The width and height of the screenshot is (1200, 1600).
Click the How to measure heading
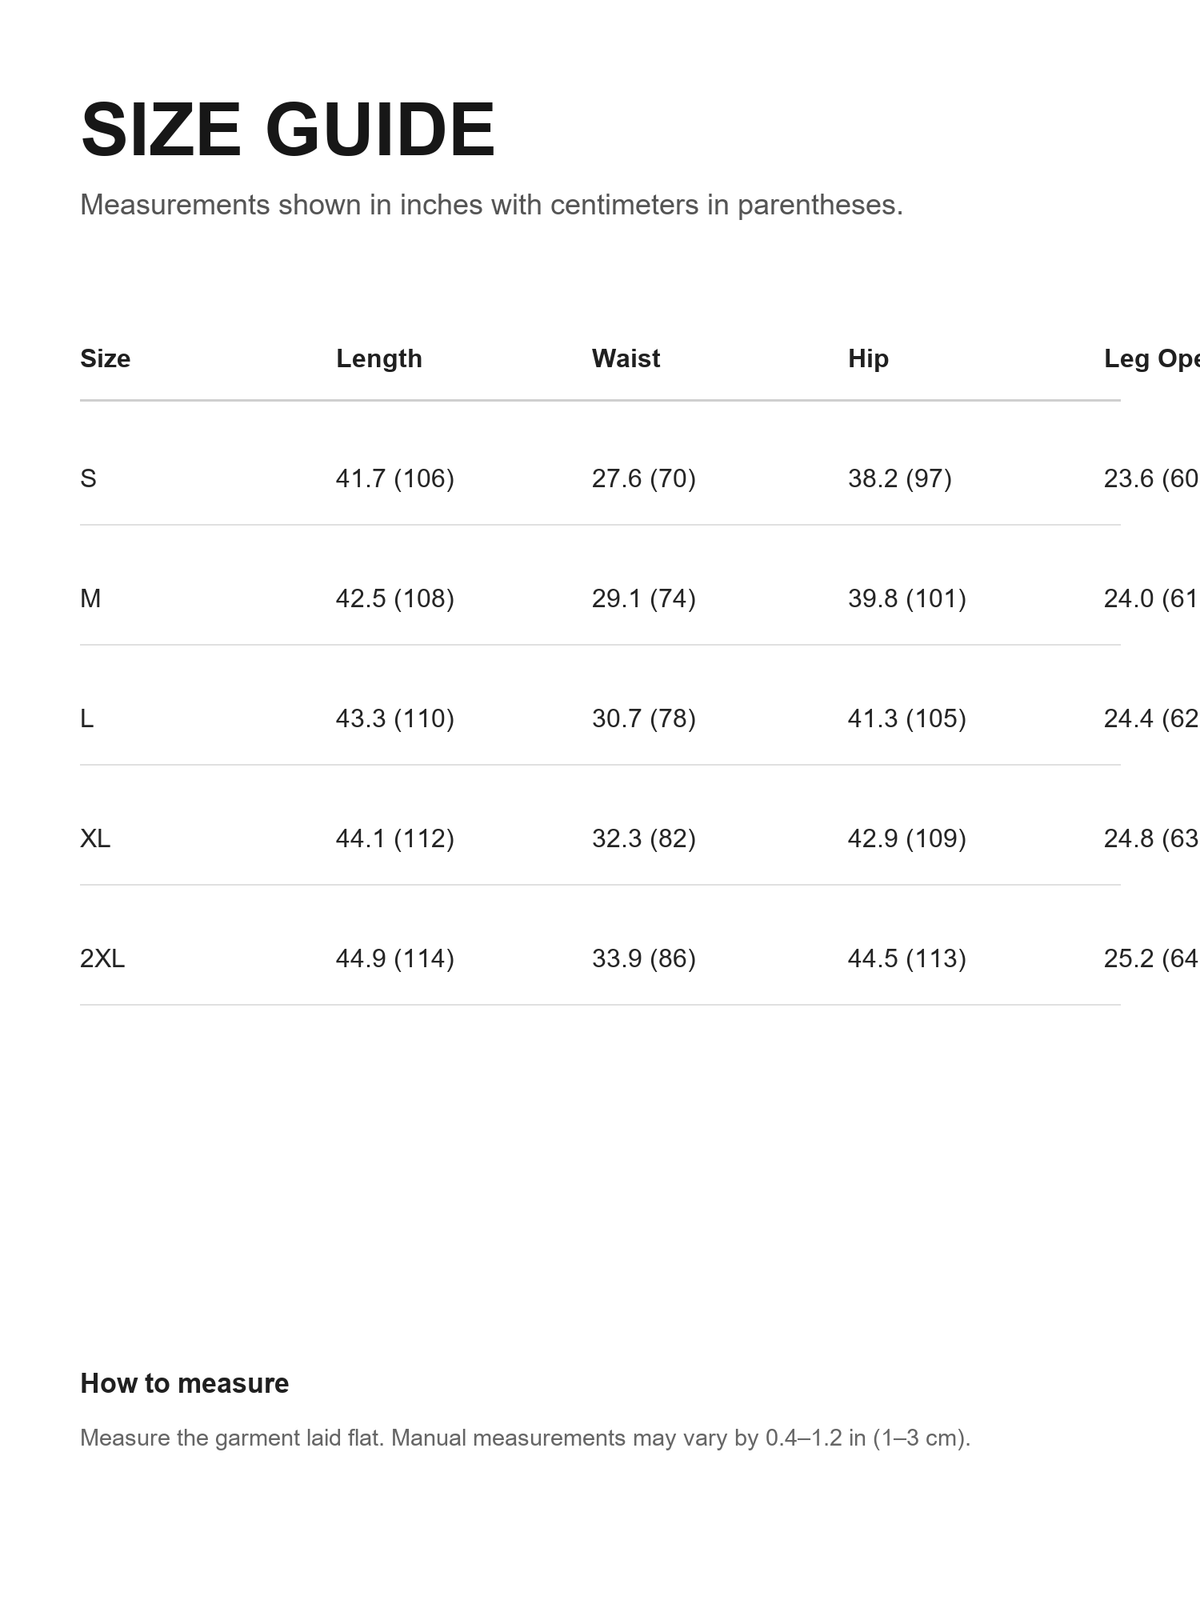tap(184, 1383)
